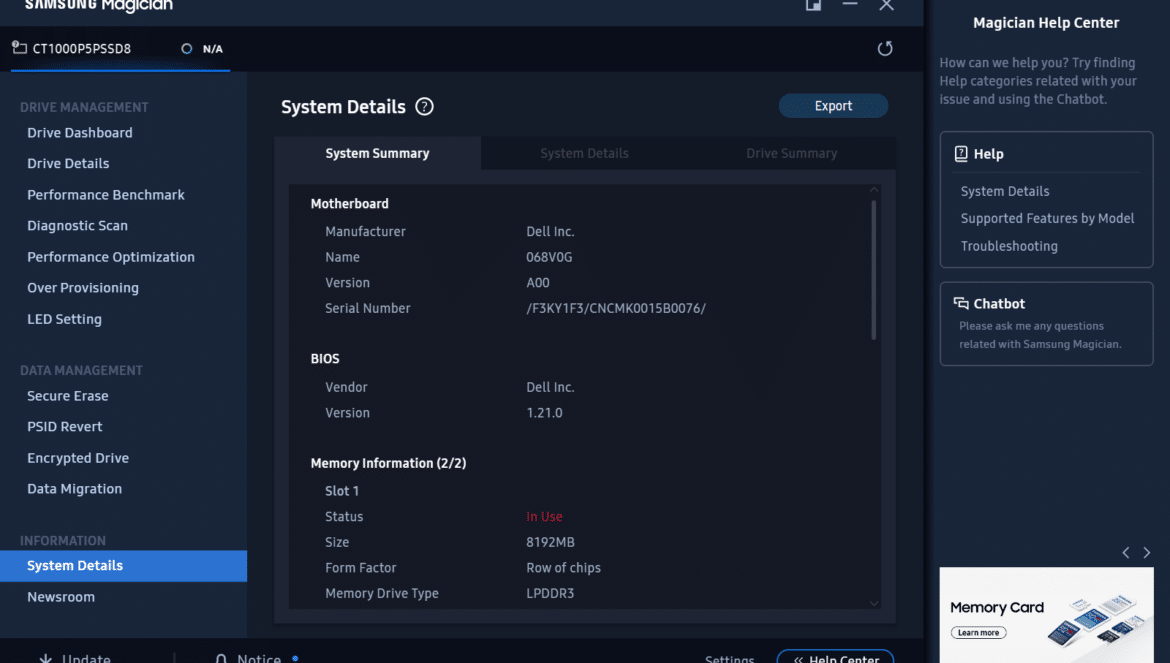Open System Details help link
1170x663 pixels.
[x=1005, y=192]
